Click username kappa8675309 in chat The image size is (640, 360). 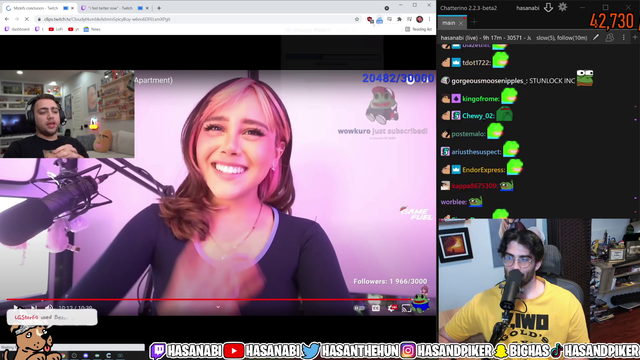tap(475, 186)
